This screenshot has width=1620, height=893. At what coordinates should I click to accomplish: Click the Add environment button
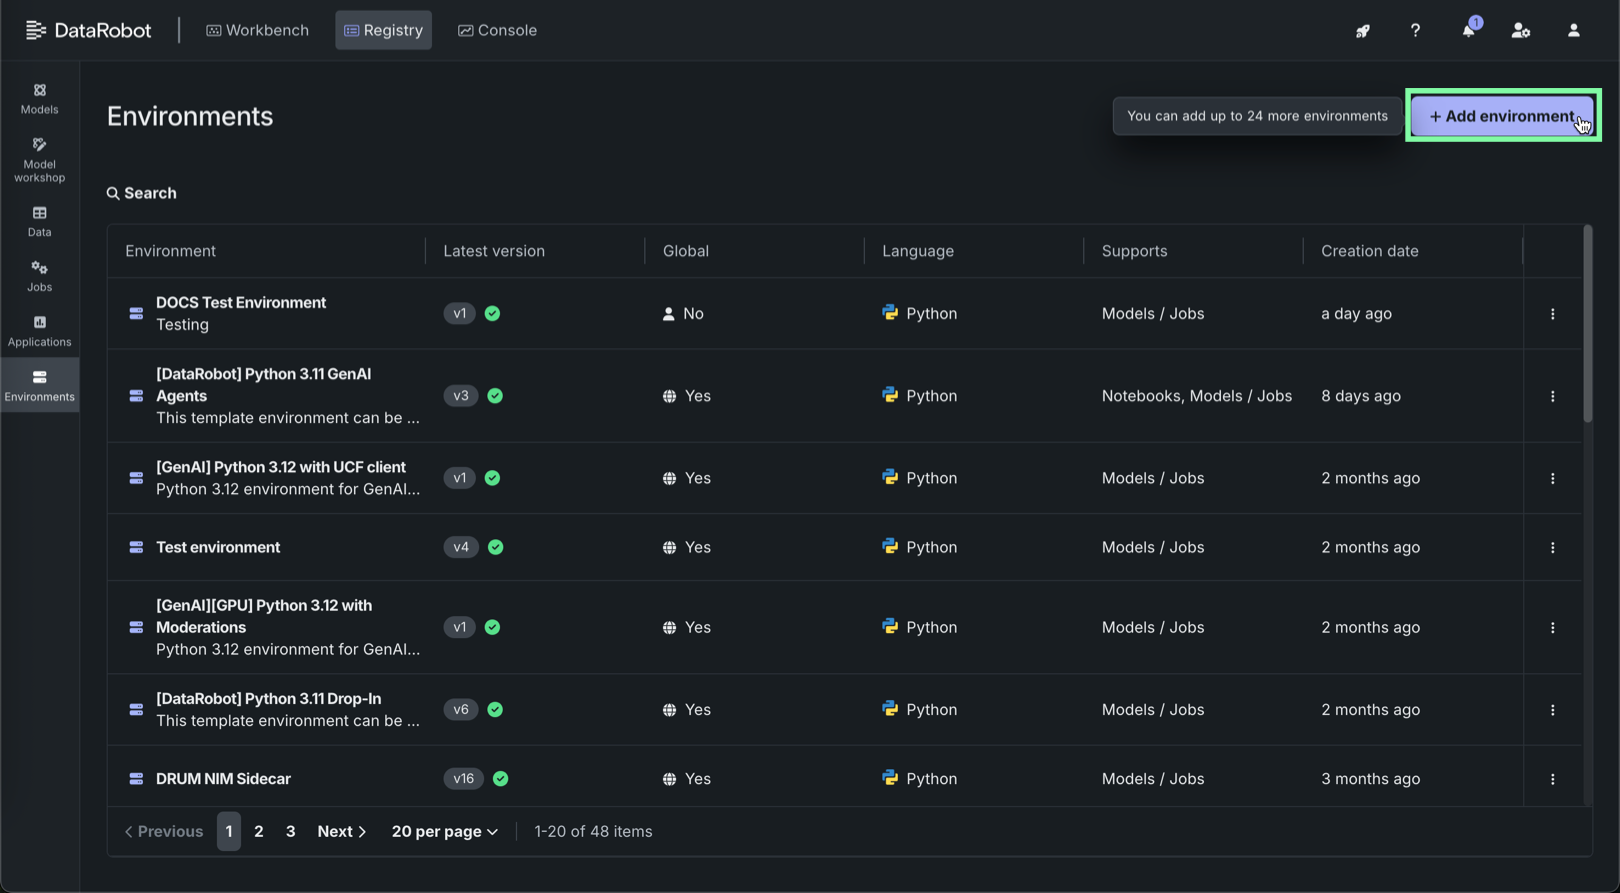(x=1502, y=116)
